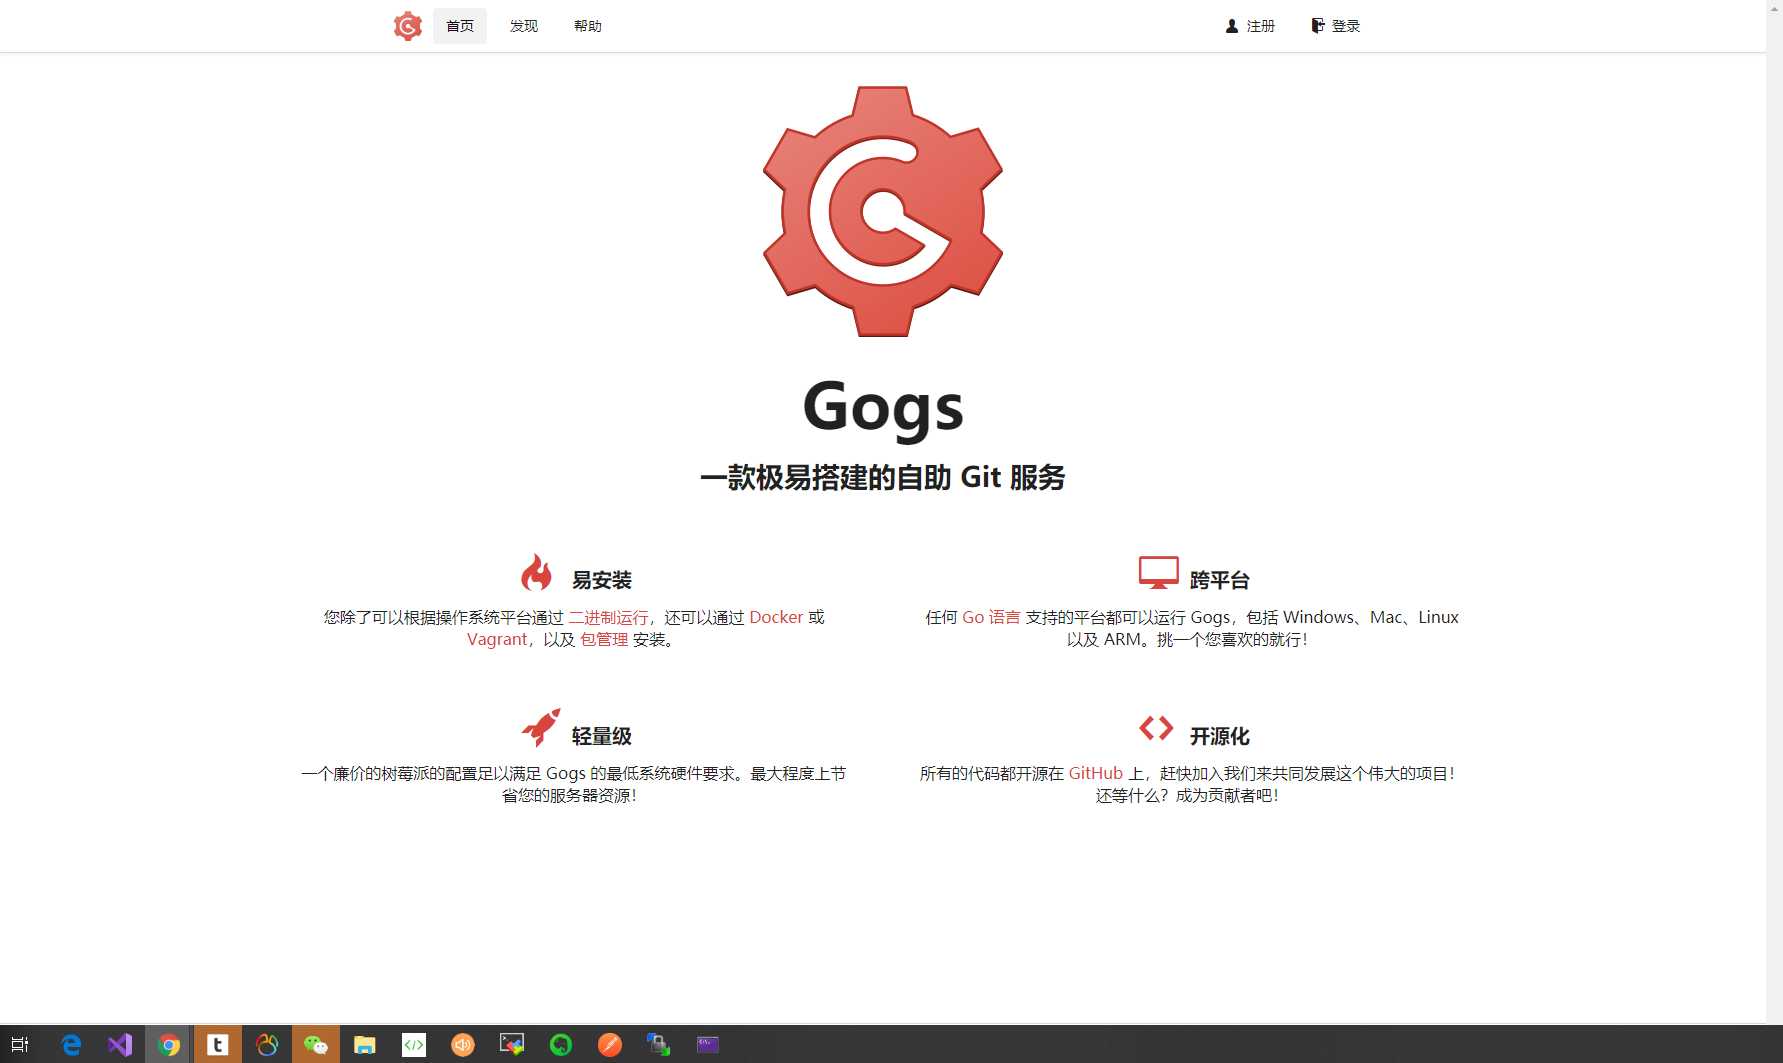The image size is (1783, 1063).
Task: Click the Gogs logo in navigation bar
Action: [x=407, y=26]
